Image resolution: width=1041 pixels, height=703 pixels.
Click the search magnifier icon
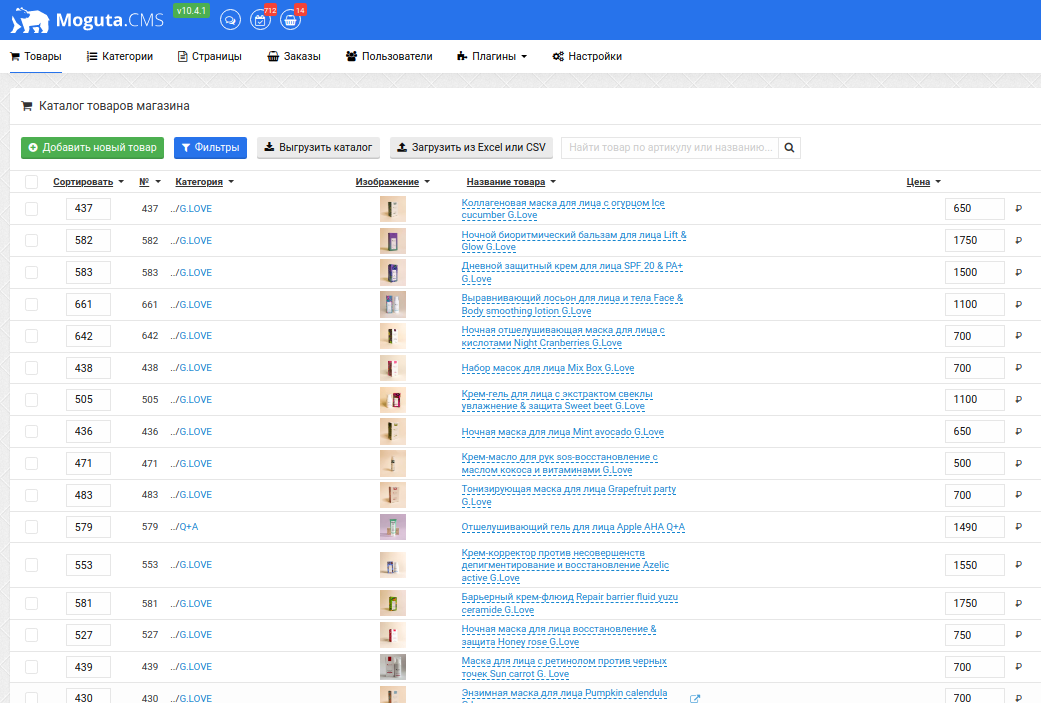click(789, 147)
